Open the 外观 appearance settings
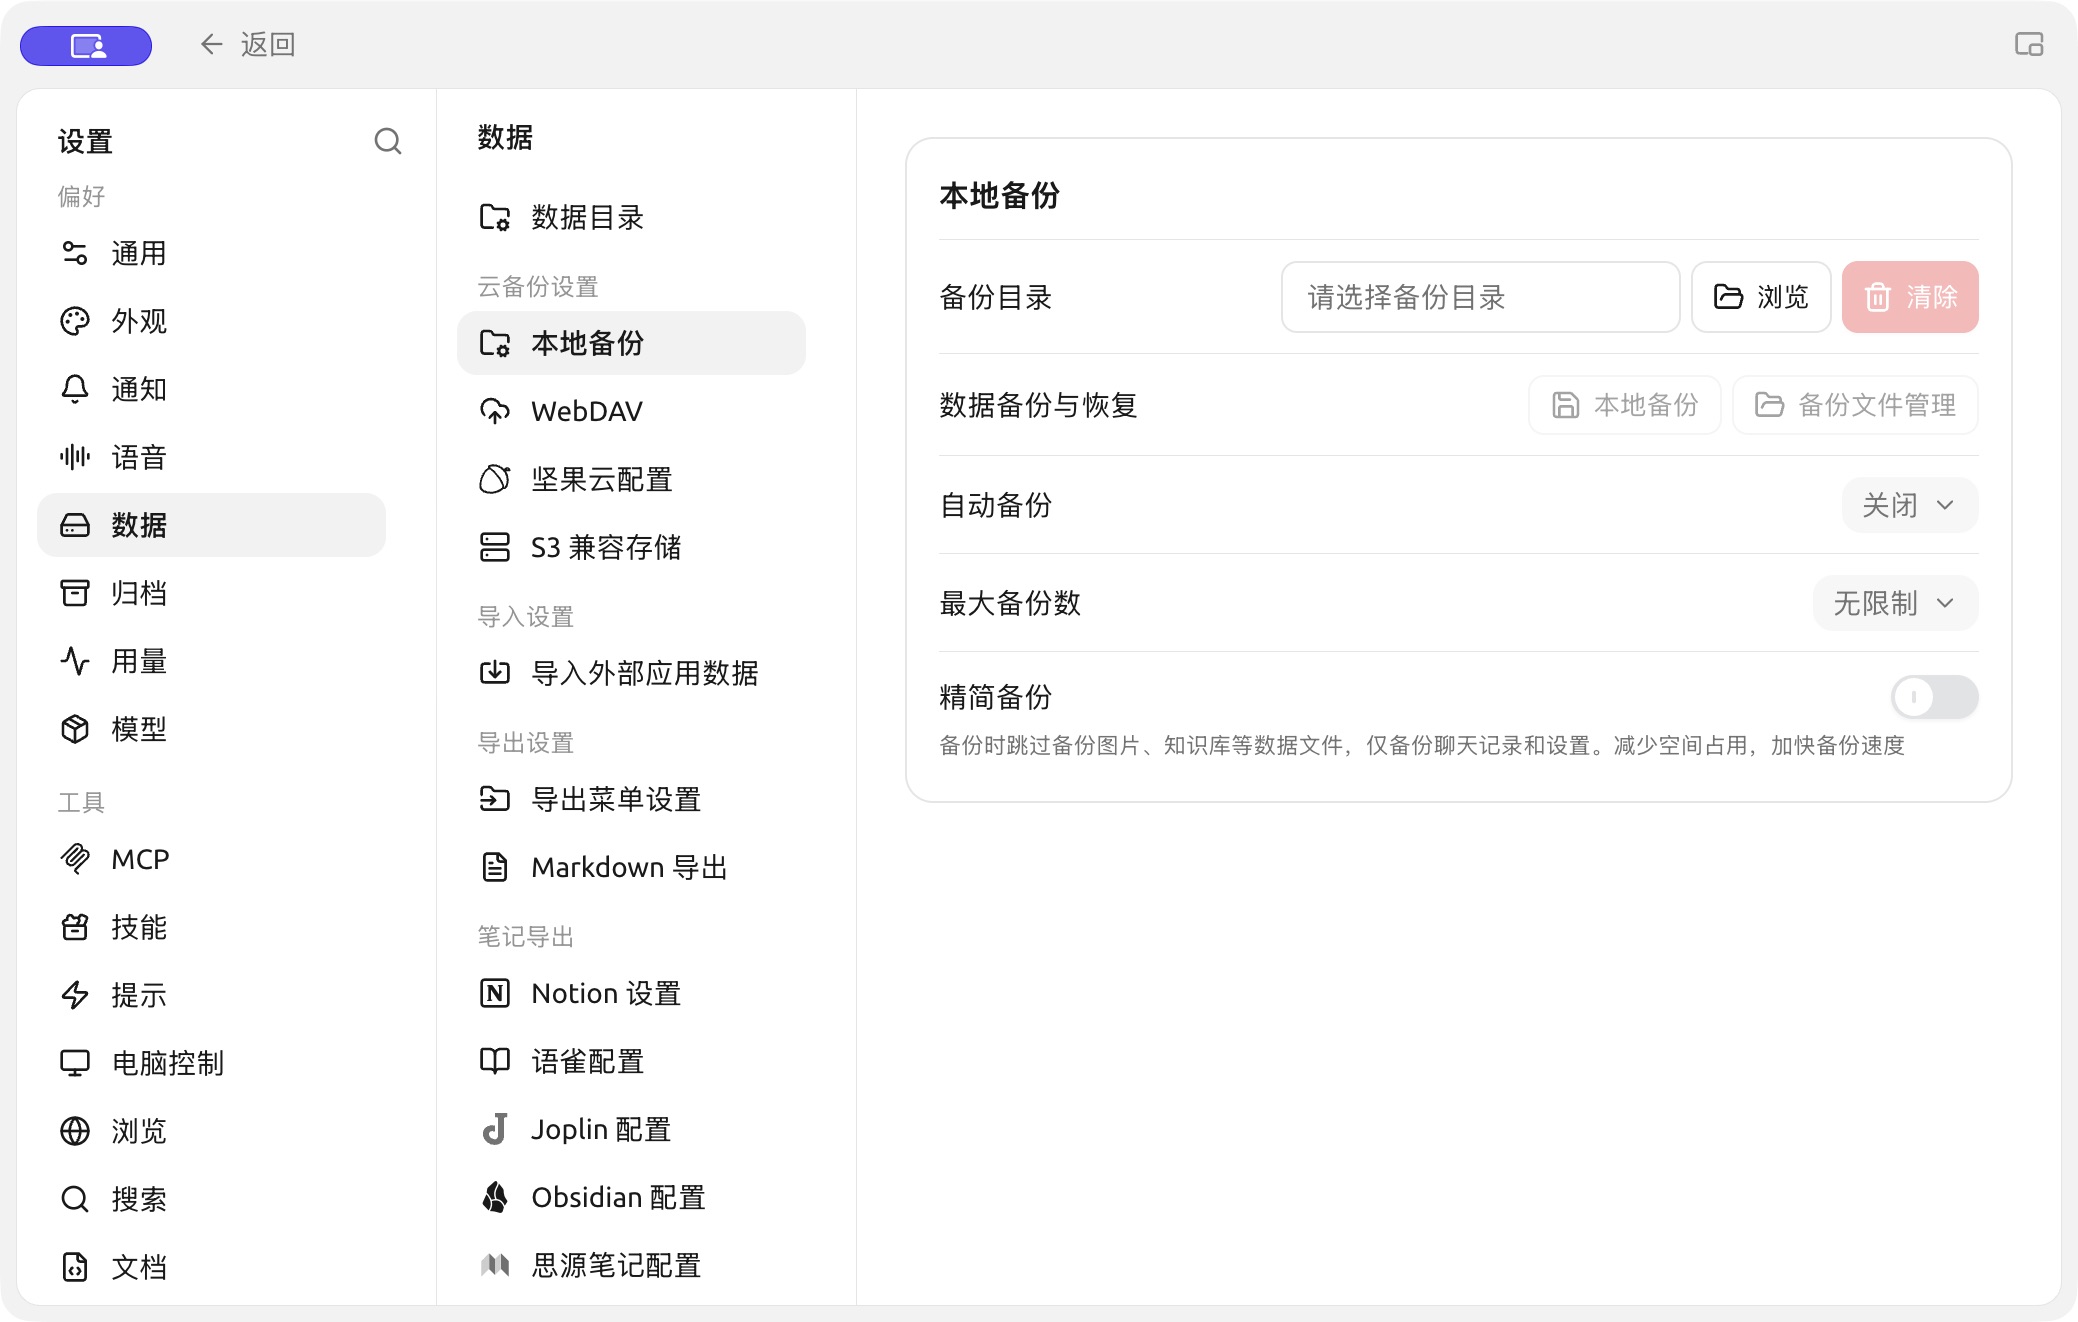 [211, 321]
